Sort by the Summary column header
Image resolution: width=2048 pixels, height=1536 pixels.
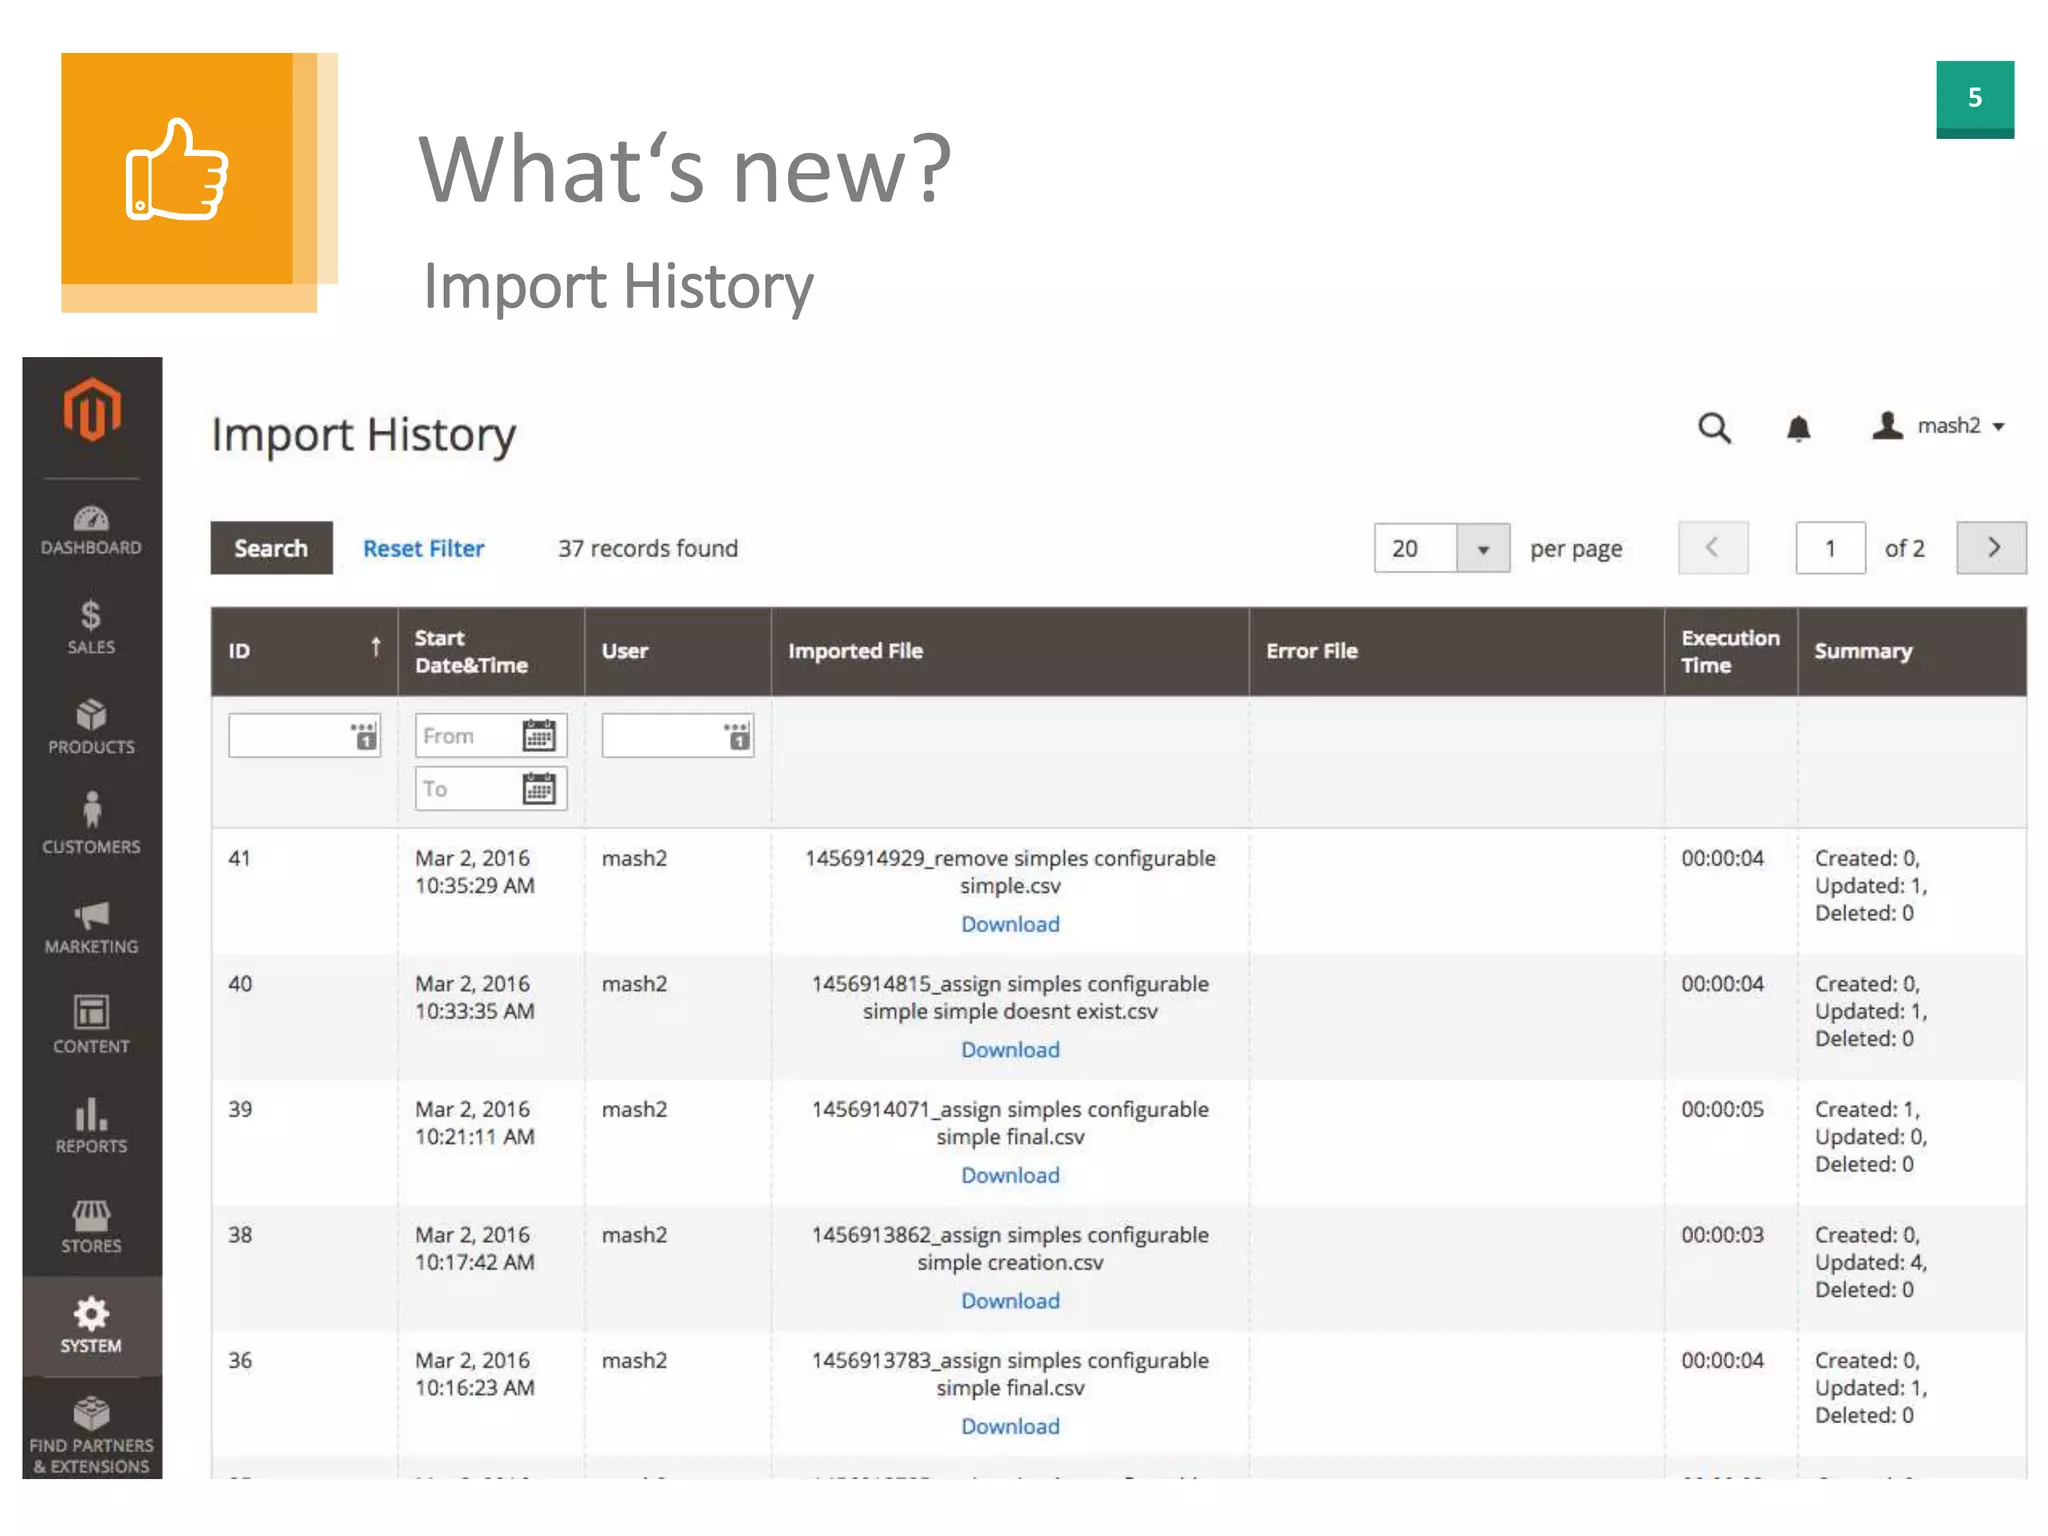click(1912, 650)
